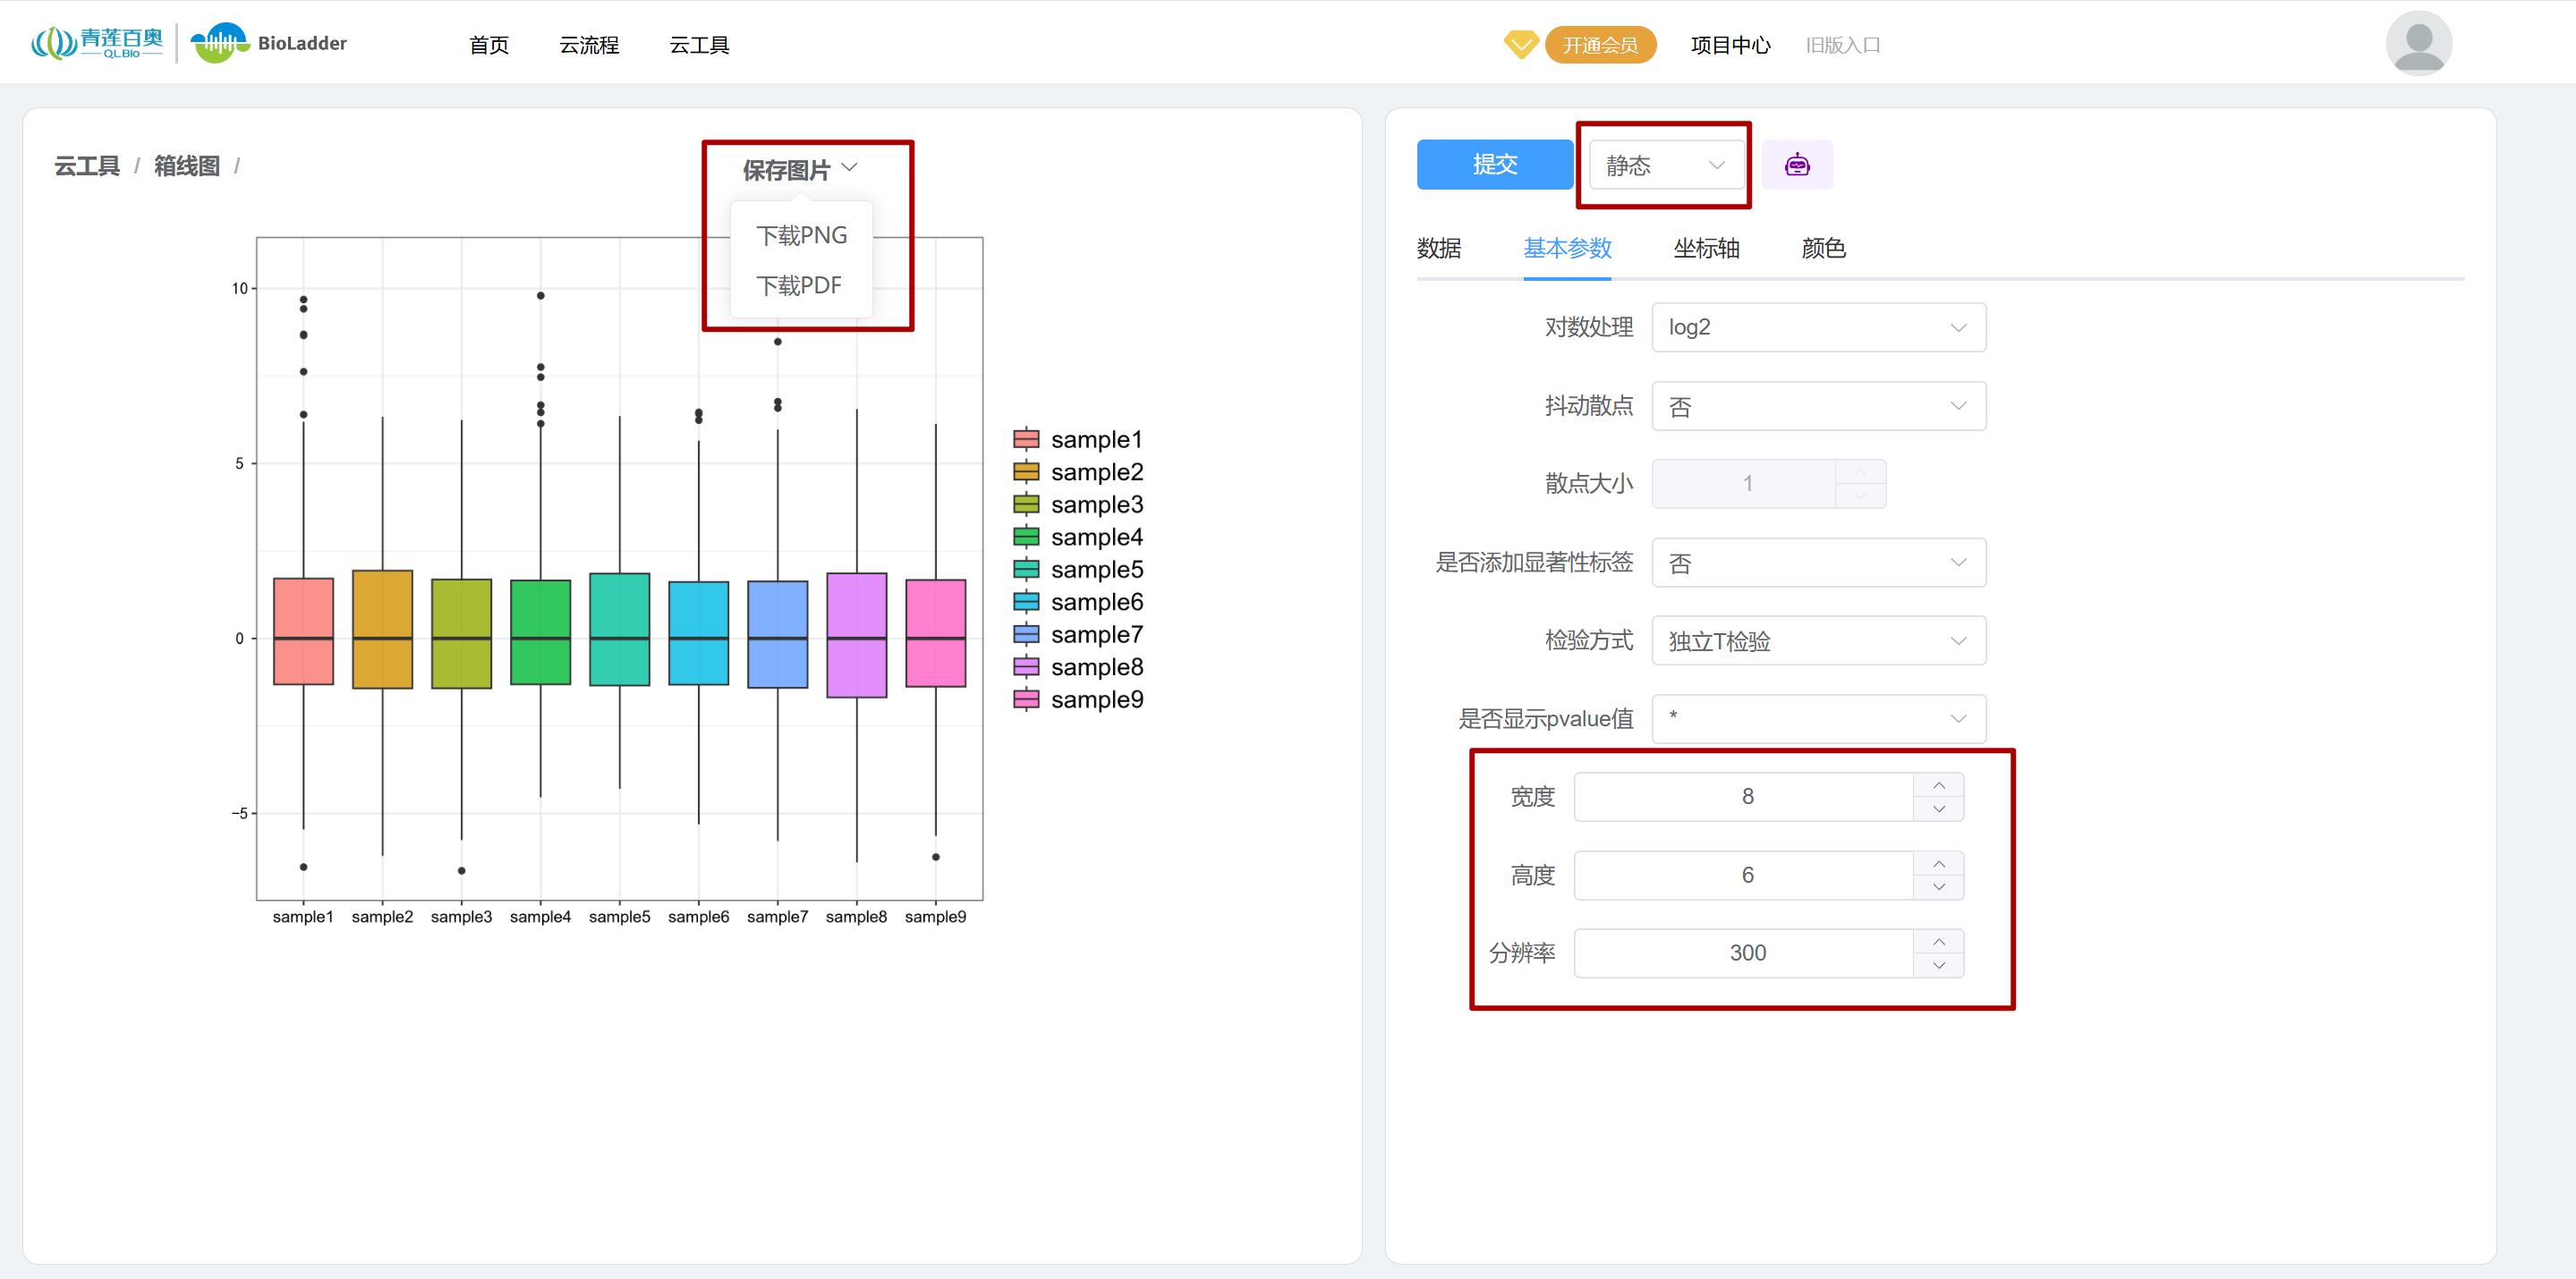Click the 箱线图 breadcrumb link
2576x1279 pixels.
click(187, 166)
